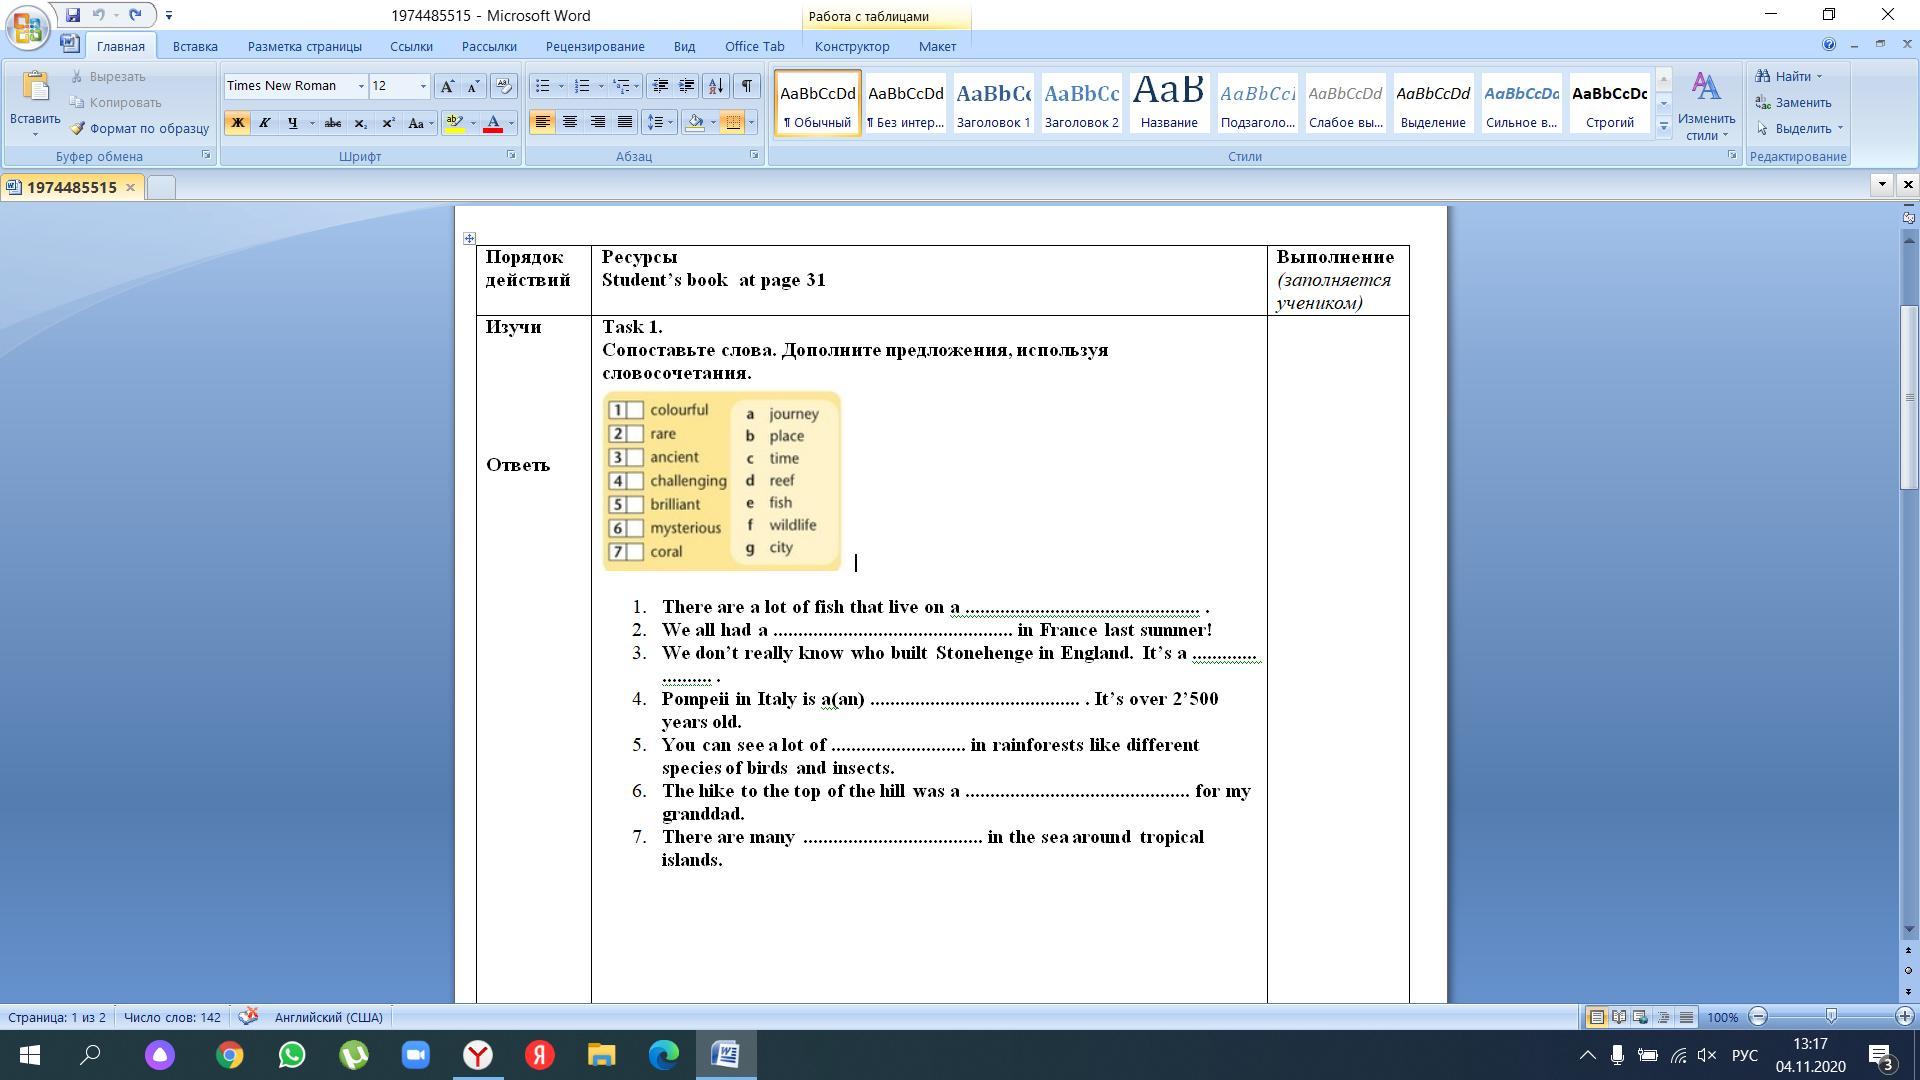Viewport: 1920px width, 1080px height.
Task: Toggle italic (К) formatting
Action: (x=264, y=123)
